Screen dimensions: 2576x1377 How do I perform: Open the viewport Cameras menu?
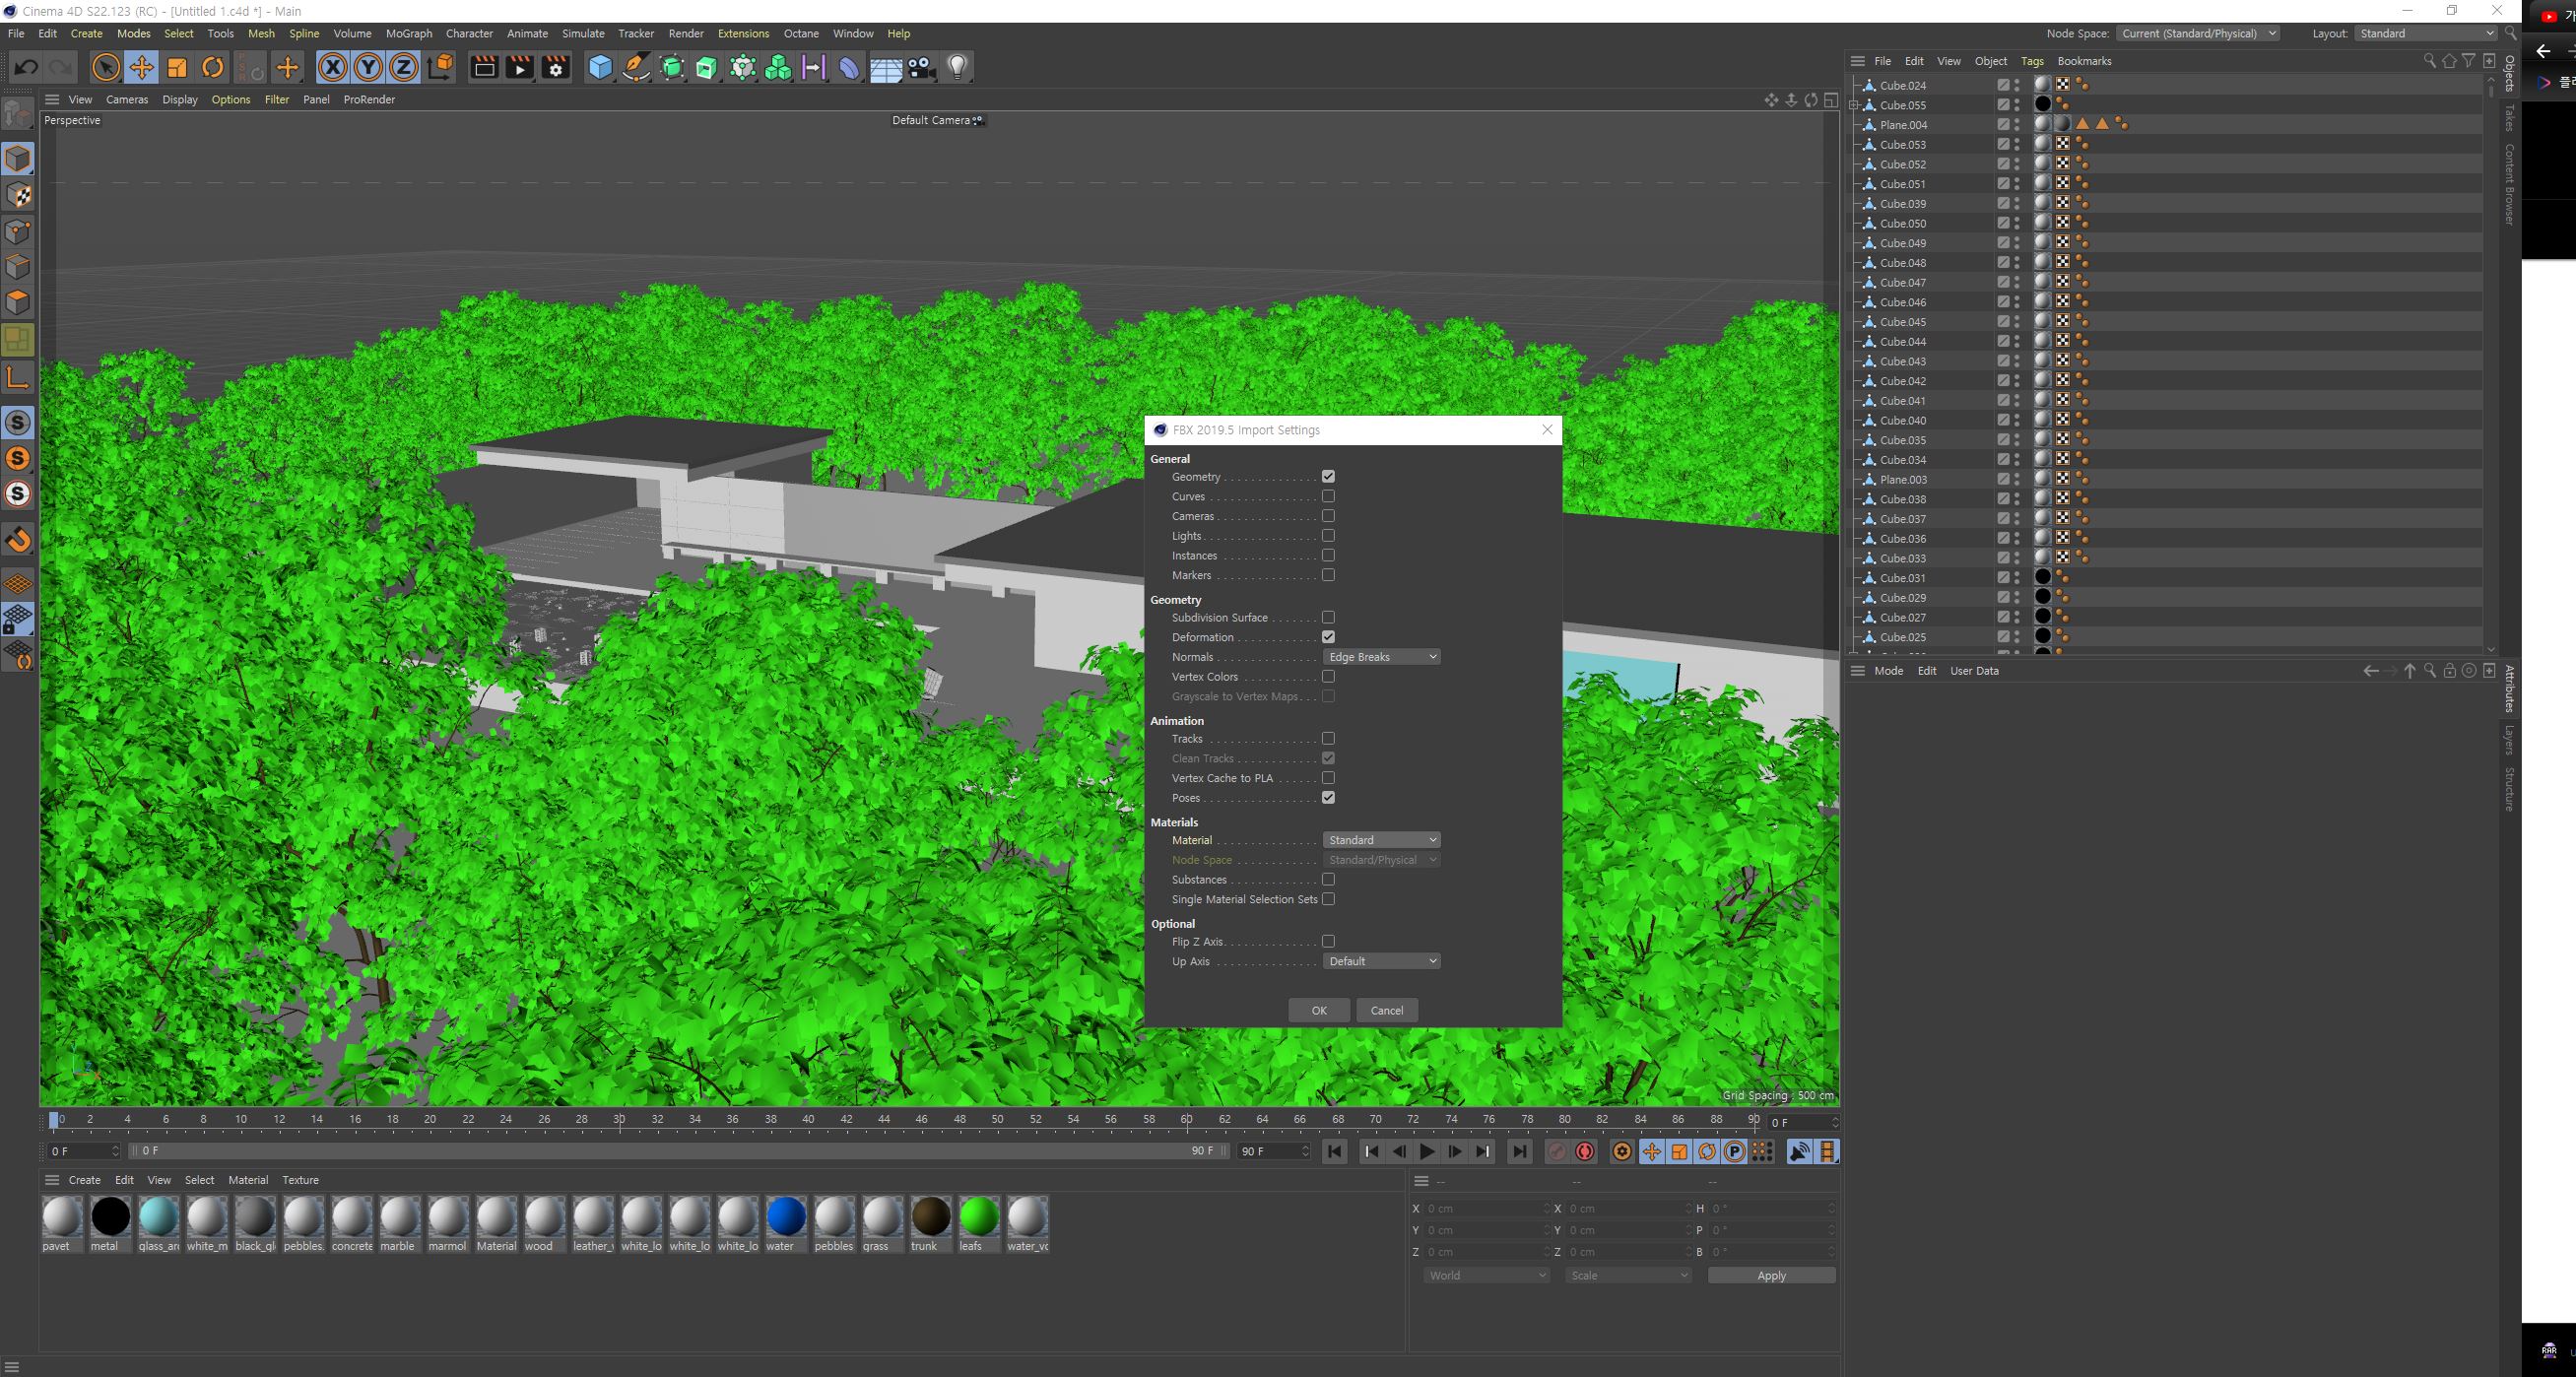pyautogui.click(x=127, y=100)
